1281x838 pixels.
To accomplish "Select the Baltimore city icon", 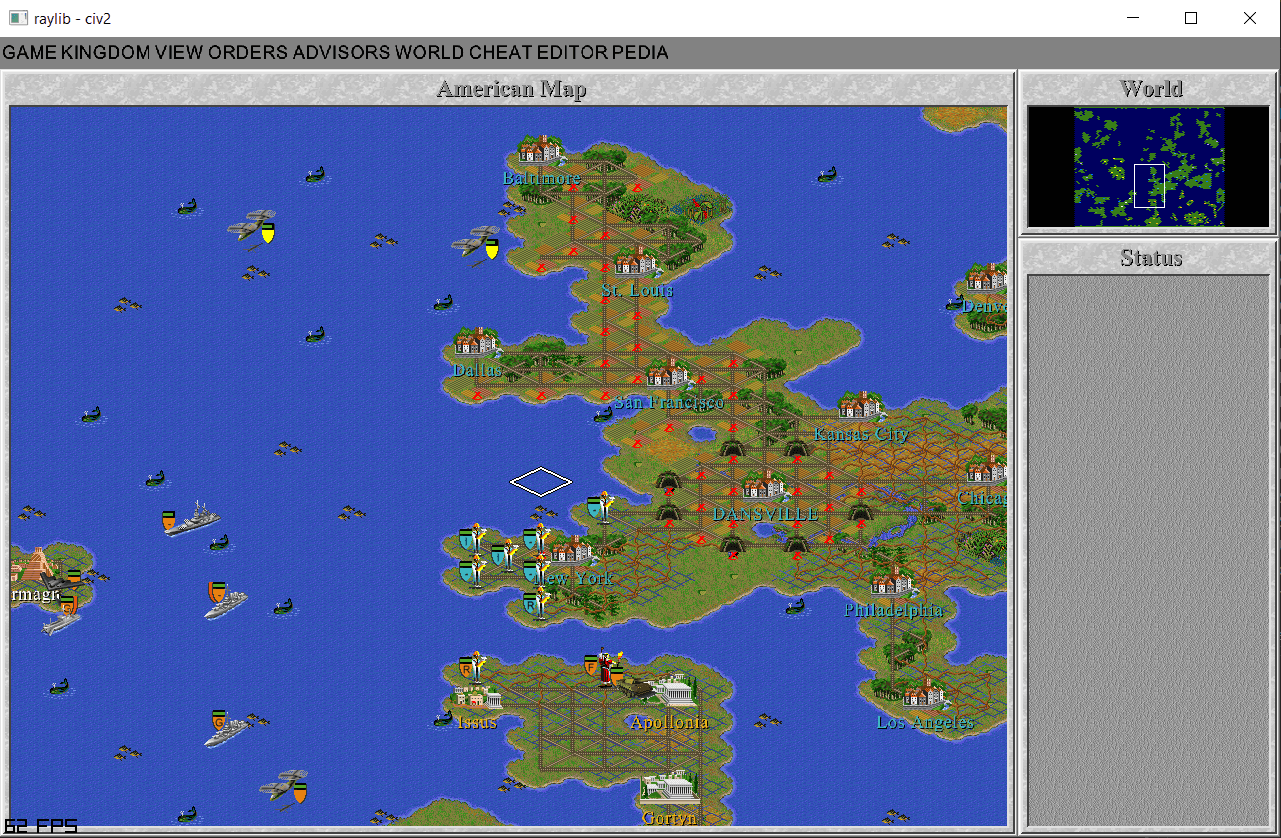I will 540,149.
